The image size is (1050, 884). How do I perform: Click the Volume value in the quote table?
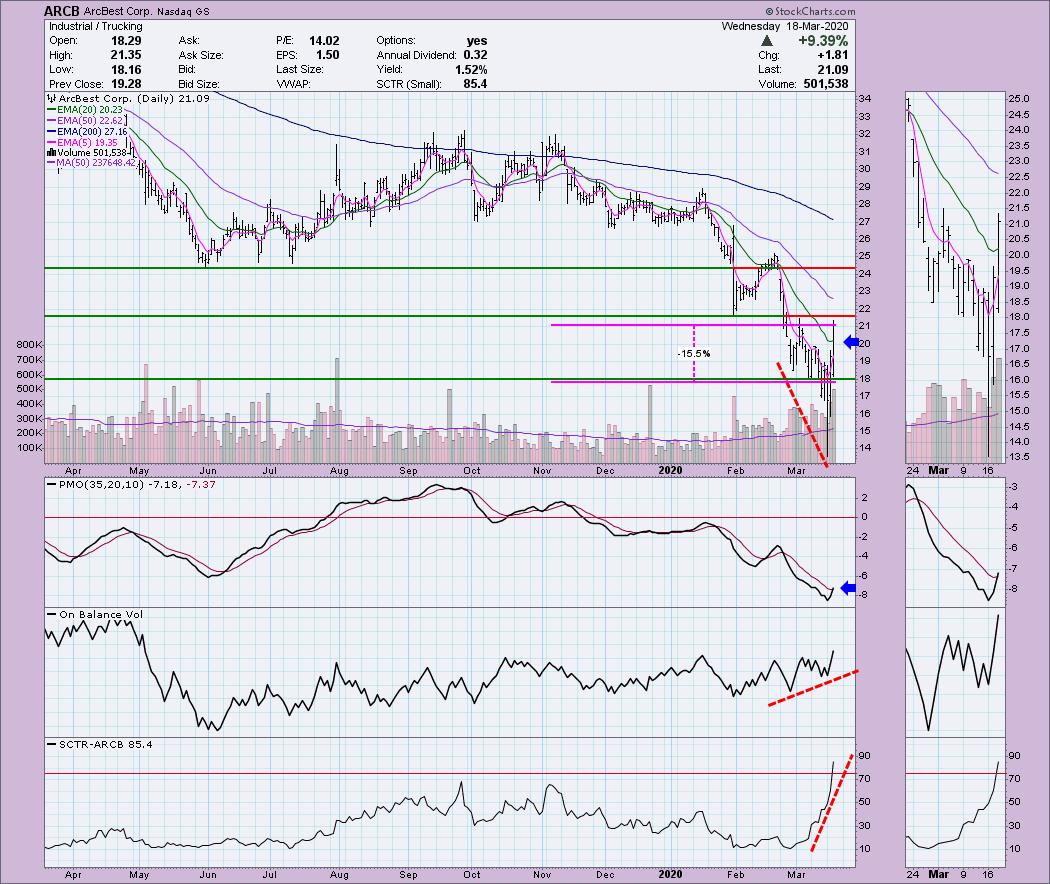[x=824, y=84]
